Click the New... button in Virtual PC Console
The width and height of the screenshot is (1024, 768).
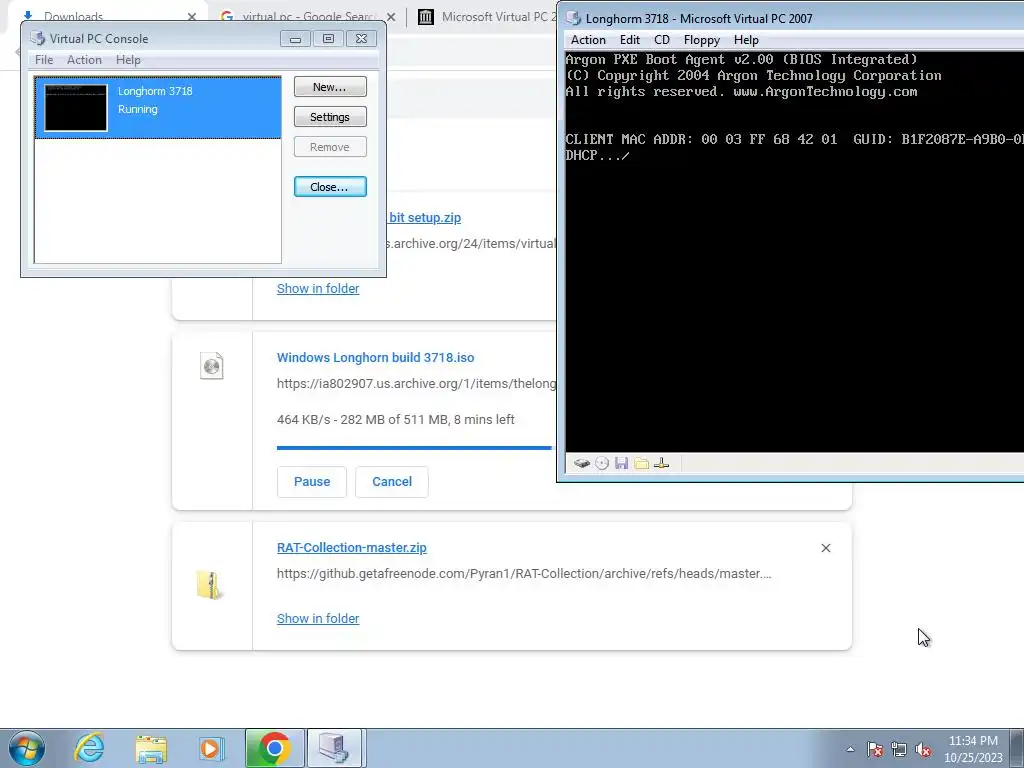330,87
